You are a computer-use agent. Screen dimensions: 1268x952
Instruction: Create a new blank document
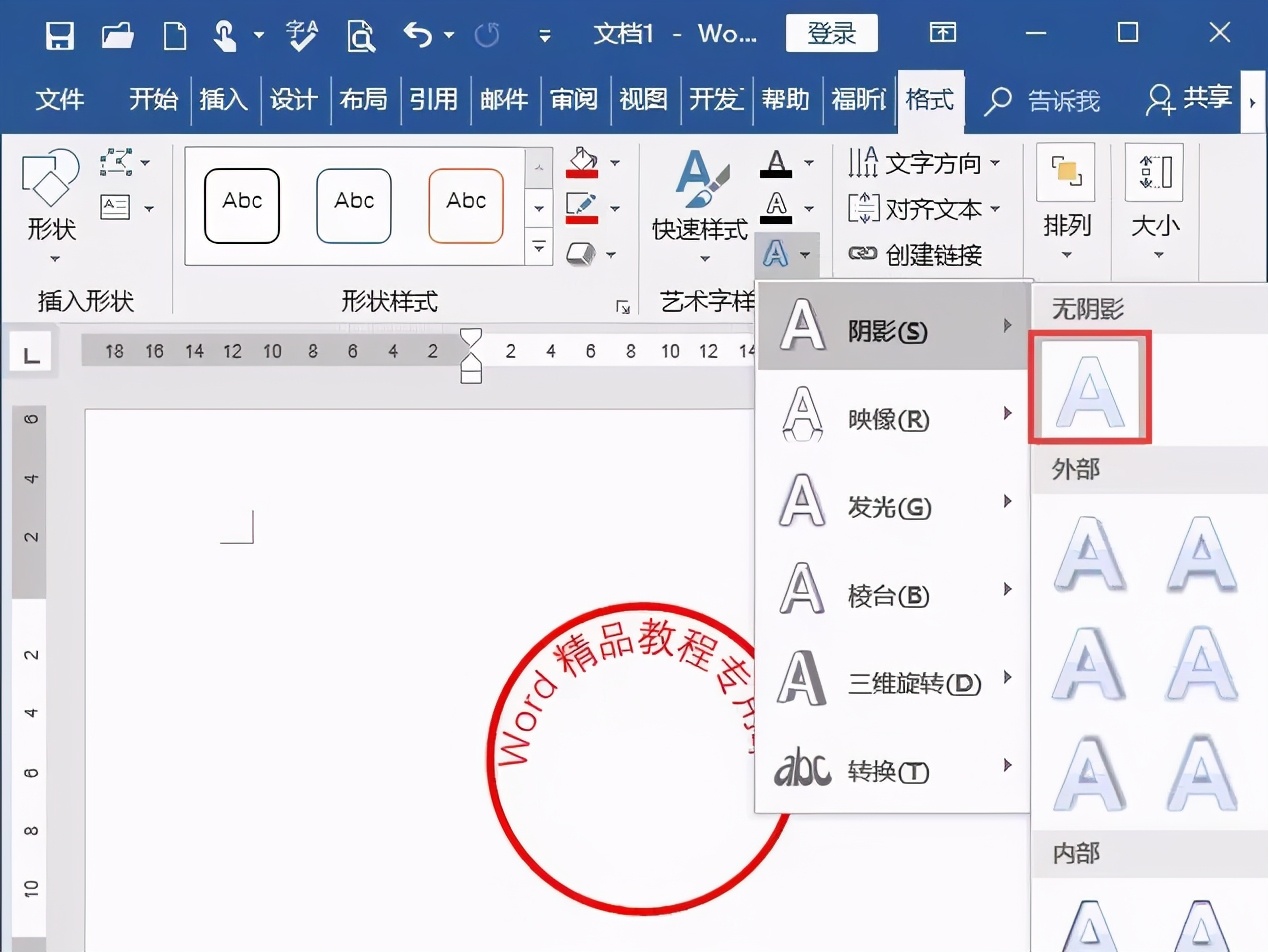click(175, 35)
